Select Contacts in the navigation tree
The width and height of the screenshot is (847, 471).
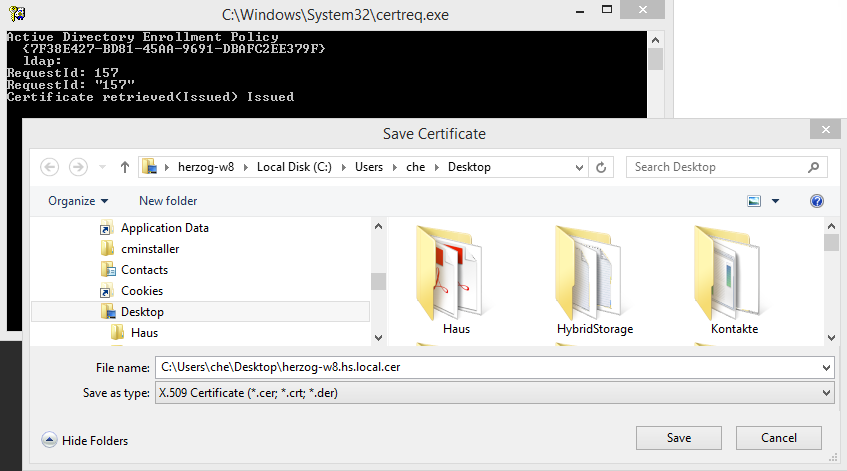tap(144, 270)
